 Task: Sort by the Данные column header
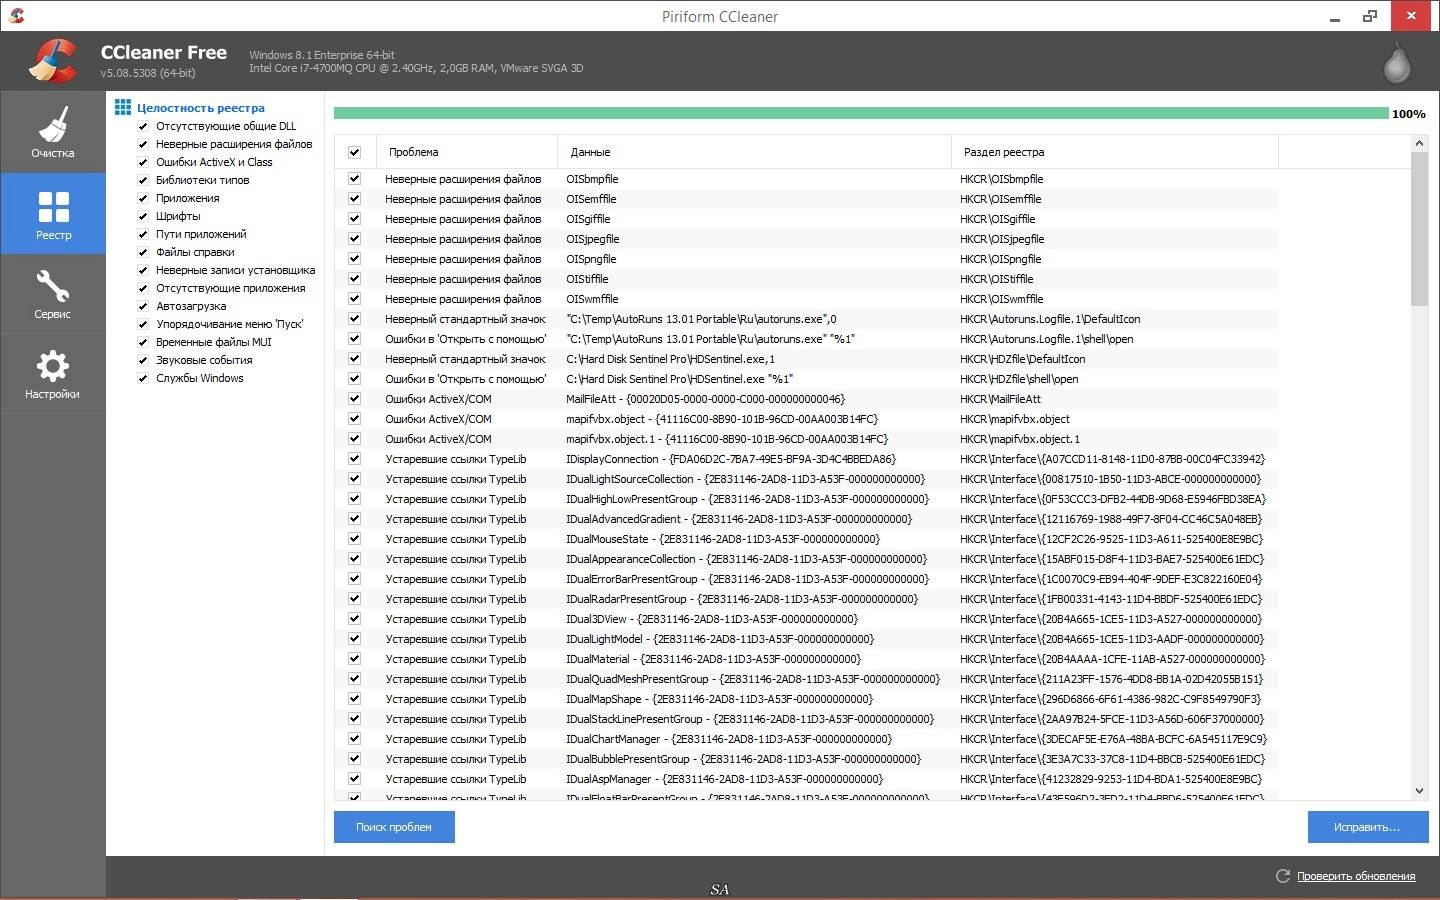click(754, 152)
